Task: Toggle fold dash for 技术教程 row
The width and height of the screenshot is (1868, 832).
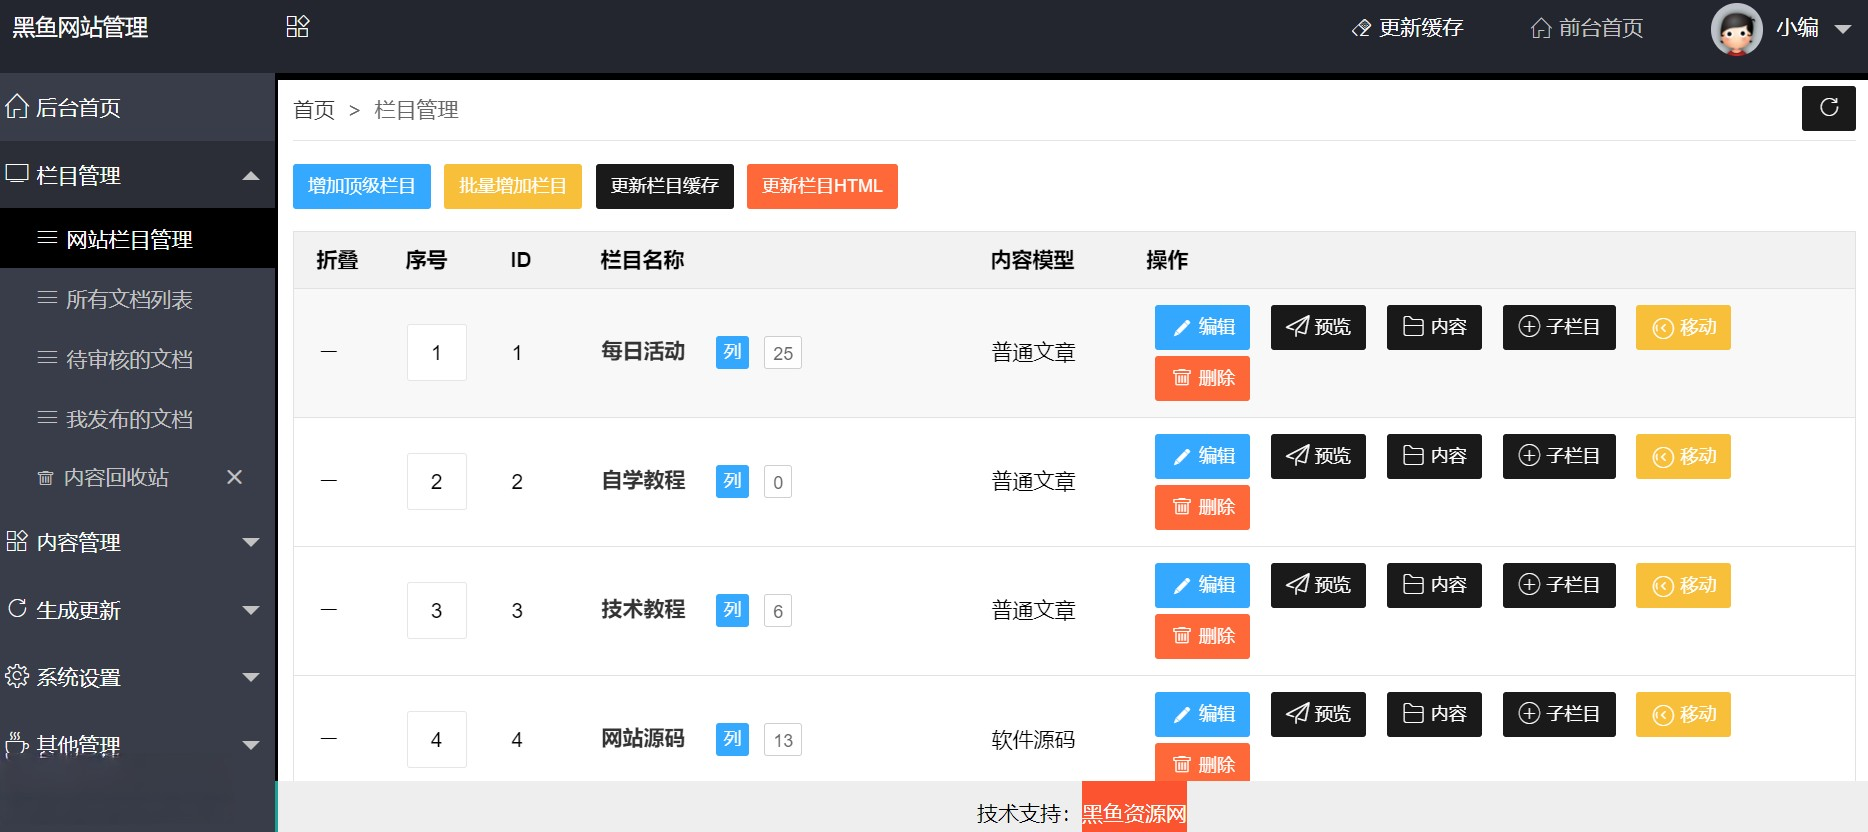Action: point(329,610)
